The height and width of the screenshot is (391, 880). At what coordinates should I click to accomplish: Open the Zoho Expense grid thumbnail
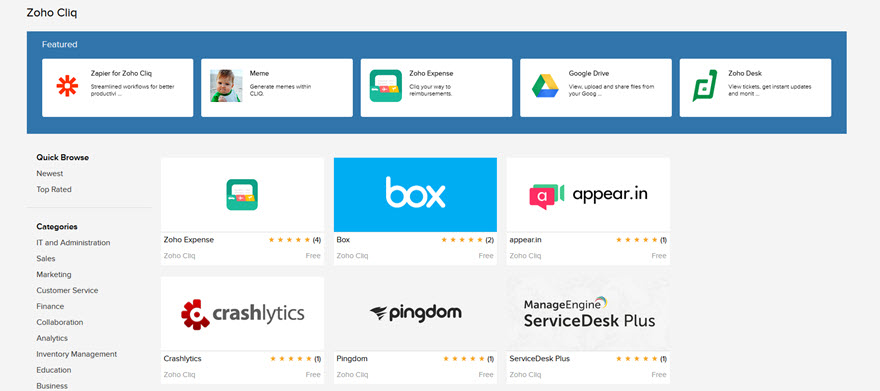[242, 195]
